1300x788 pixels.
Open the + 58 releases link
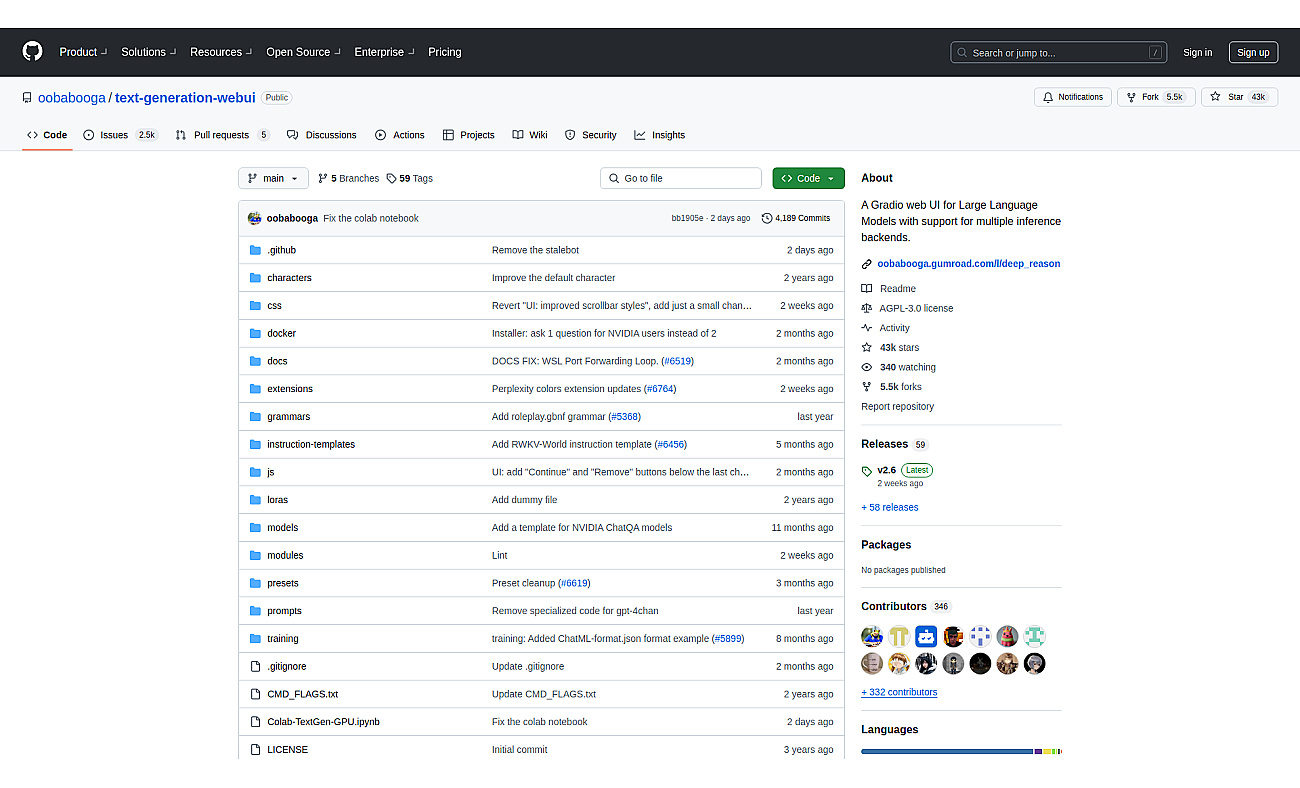tap(890, 508)
